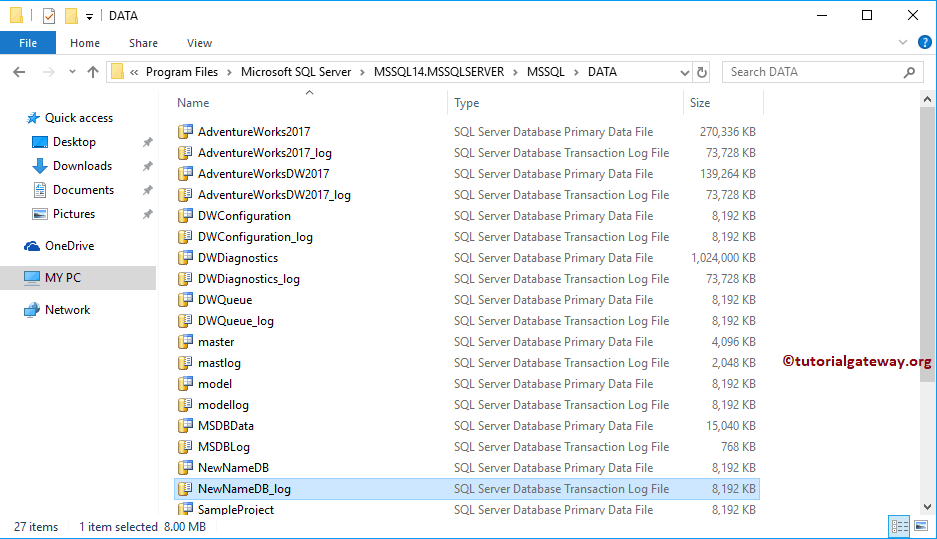Click the Desktop folder icon in sidebar
The width and height of the screenshot is (937, 539).
coord(39,142)
